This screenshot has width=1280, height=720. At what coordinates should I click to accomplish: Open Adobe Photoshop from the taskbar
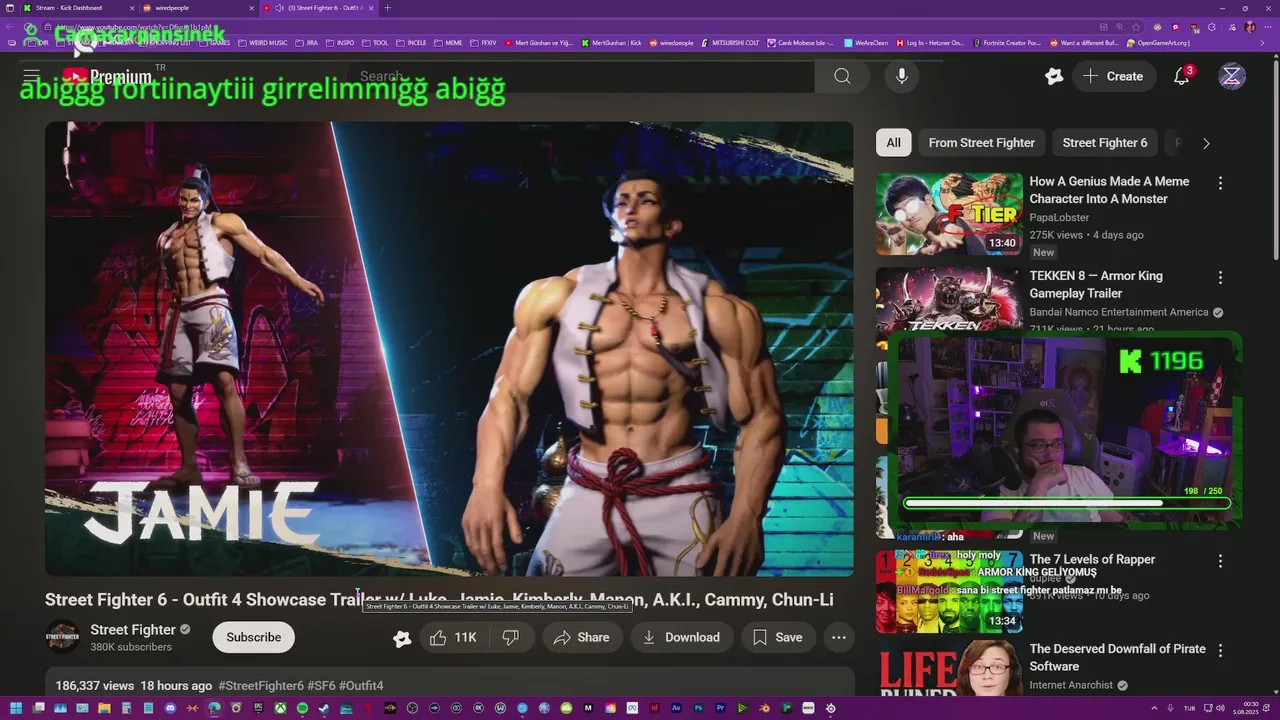click(x=699, y=708)
